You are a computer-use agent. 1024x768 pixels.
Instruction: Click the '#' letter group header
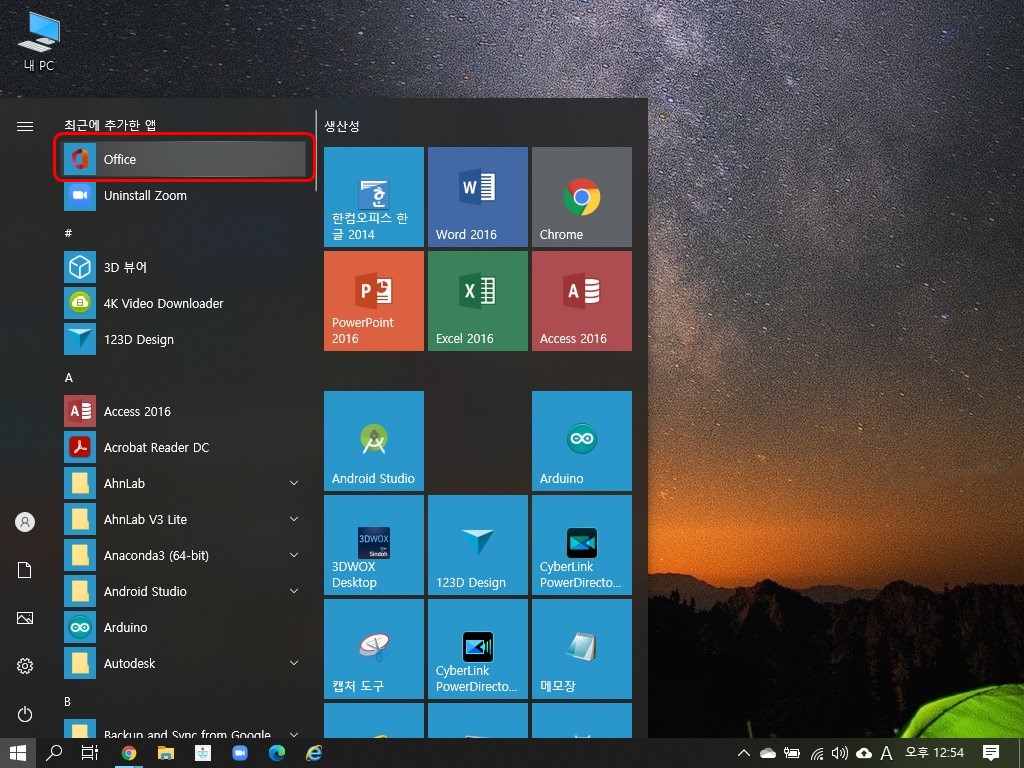pyautogui.click(x=68, y=232)
